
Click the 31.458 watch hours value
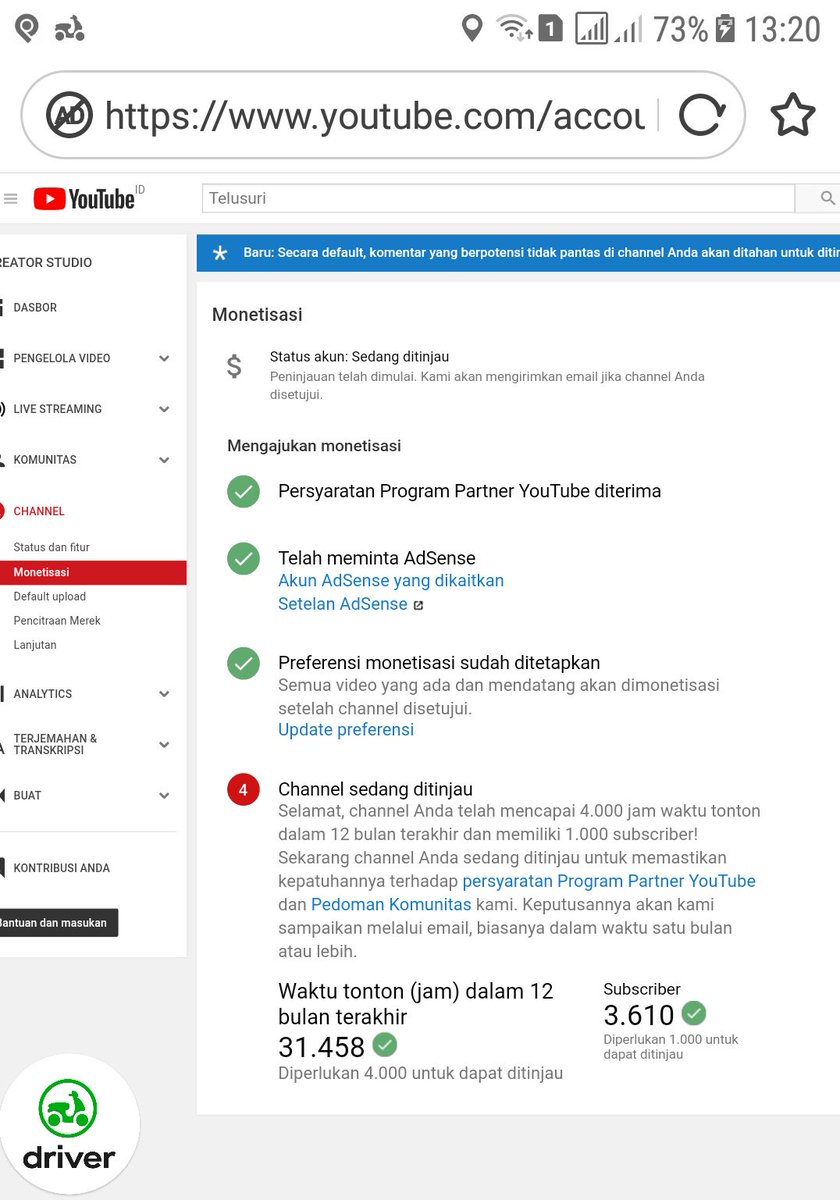point(321,1047)
